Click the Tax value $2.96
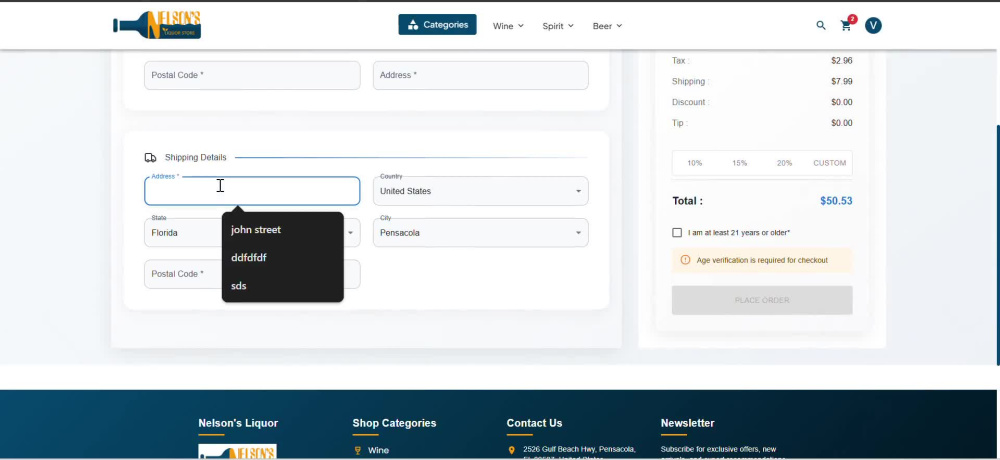Image resolution: width=1000 pixels, height=460 pixels. [x=842, y=61]
